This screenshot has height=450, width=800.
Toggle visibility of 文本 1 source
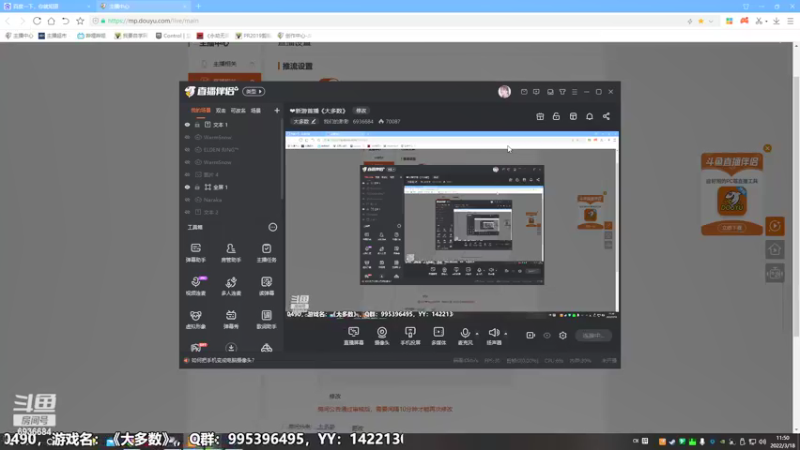pyautogui.click(x=187, y=124)
